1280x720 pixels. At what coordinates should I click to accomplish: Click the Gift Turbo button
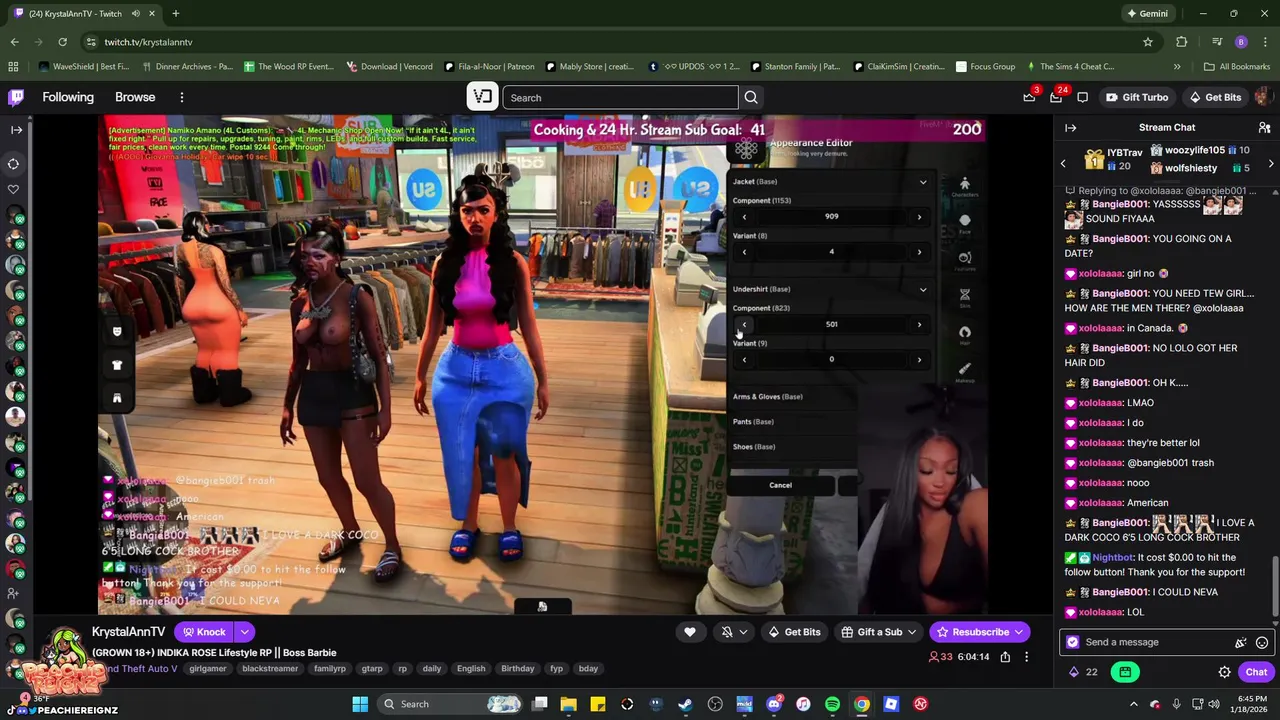click(x=1137, y=97)
